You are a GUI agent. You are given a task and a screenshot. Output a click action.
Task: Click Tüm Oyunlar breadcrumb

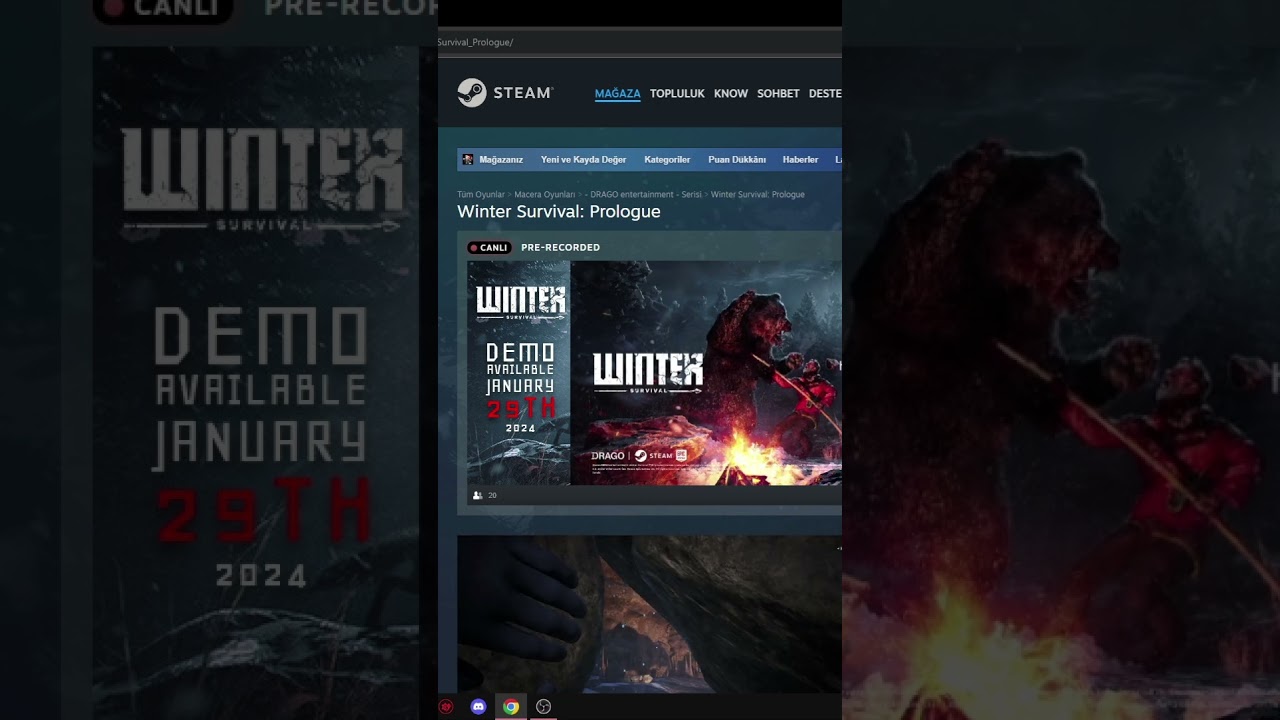[x=481, y=195]
